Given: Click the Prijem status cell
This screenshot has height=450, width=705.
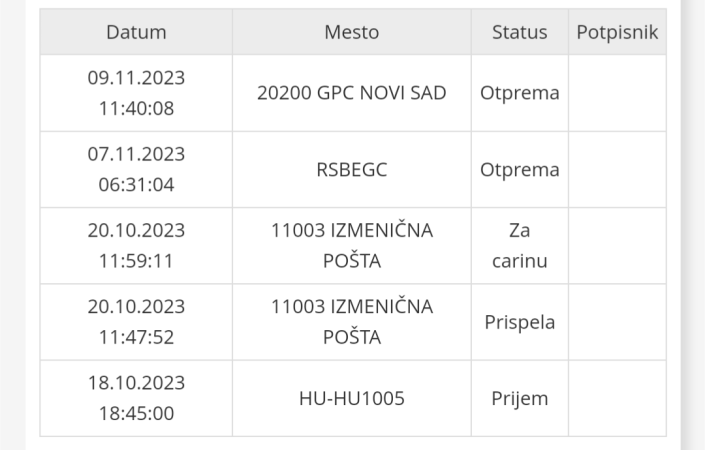Looking at the screenshot, I should pyautogui.click(x=519, y=398).
